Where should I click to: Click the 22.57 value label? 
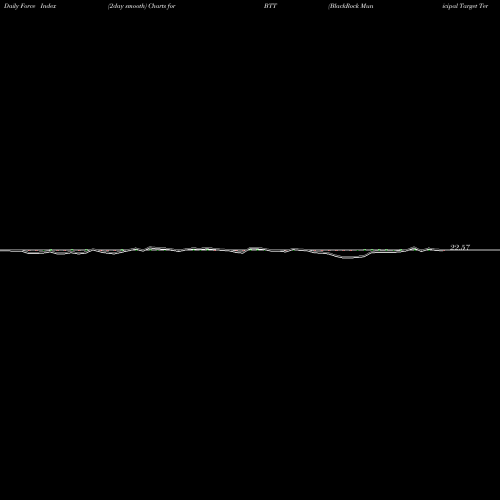(x=460, y=247)
